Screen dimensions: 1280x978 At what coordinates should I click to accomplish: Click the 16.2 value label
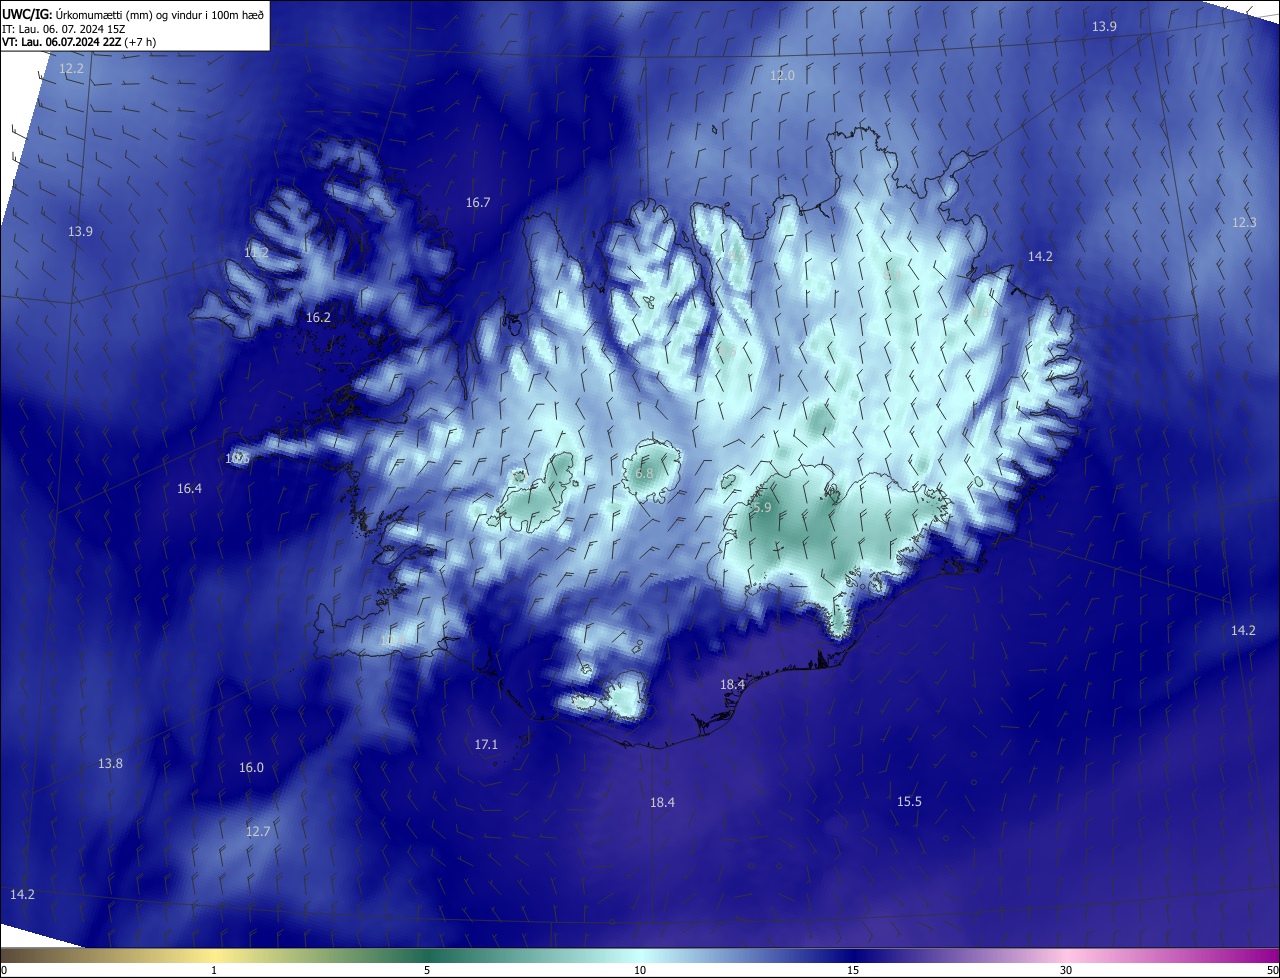pos(318,318)
